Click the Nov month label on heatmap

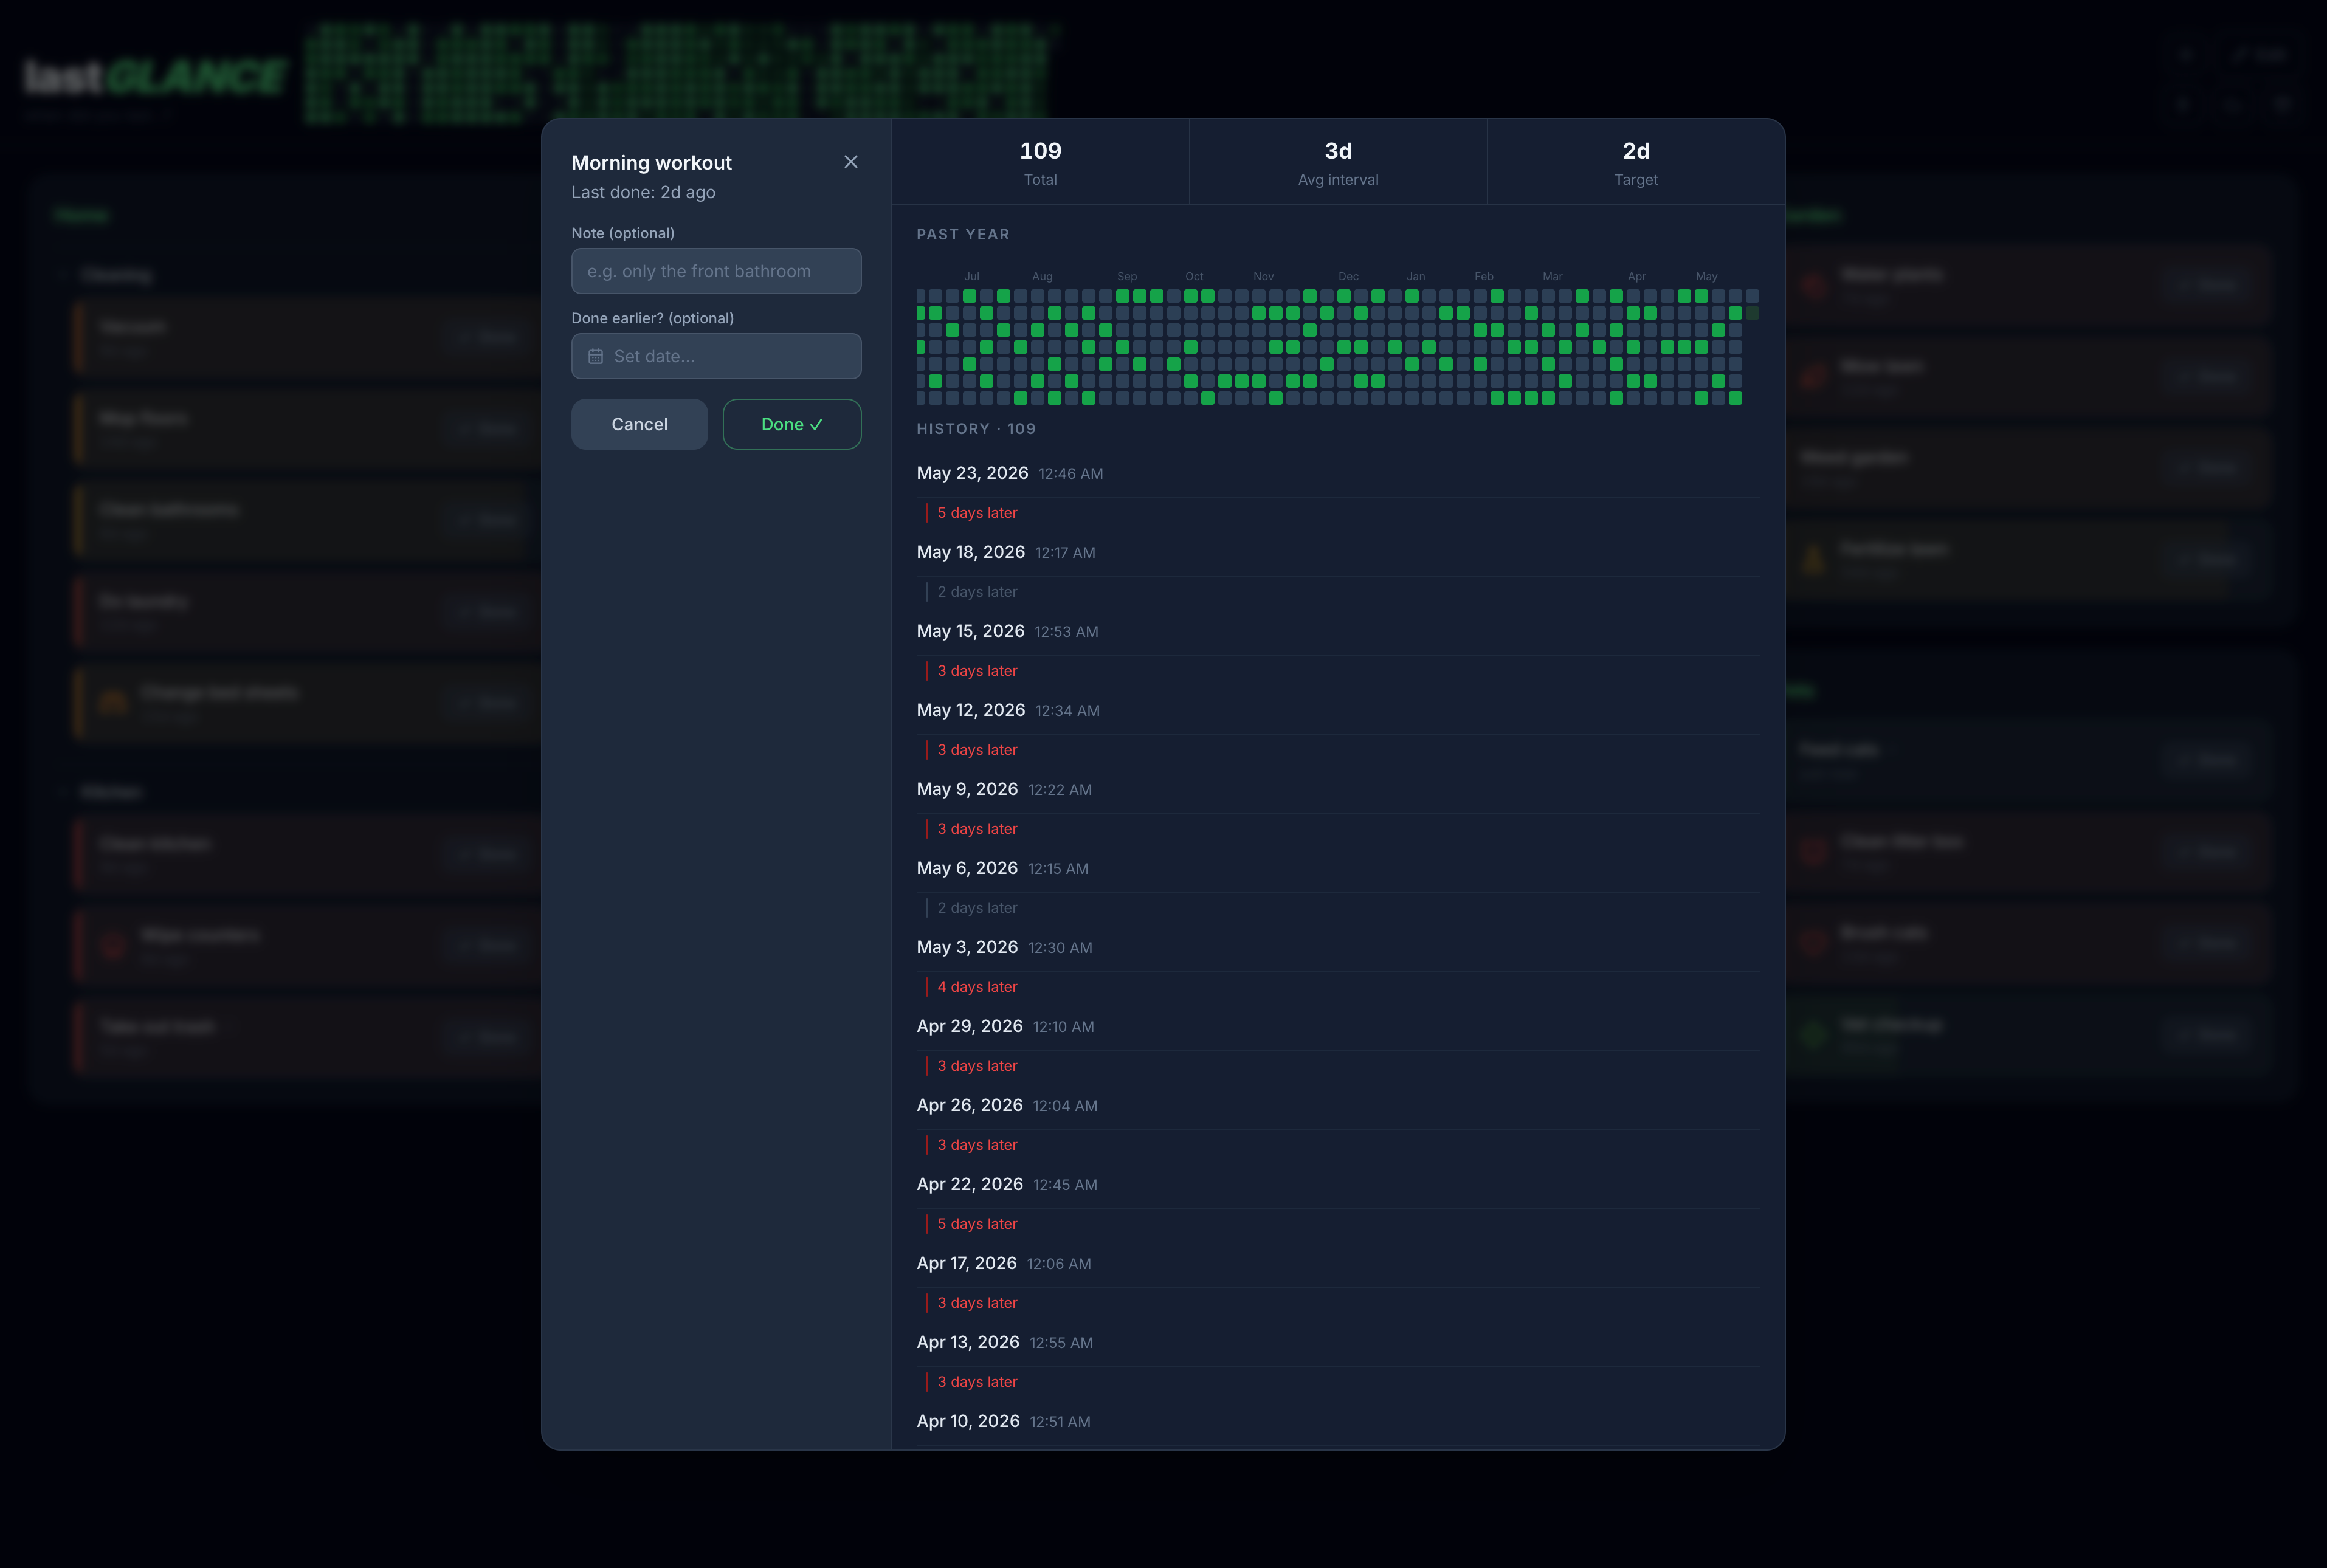(x=1263, y=276)
